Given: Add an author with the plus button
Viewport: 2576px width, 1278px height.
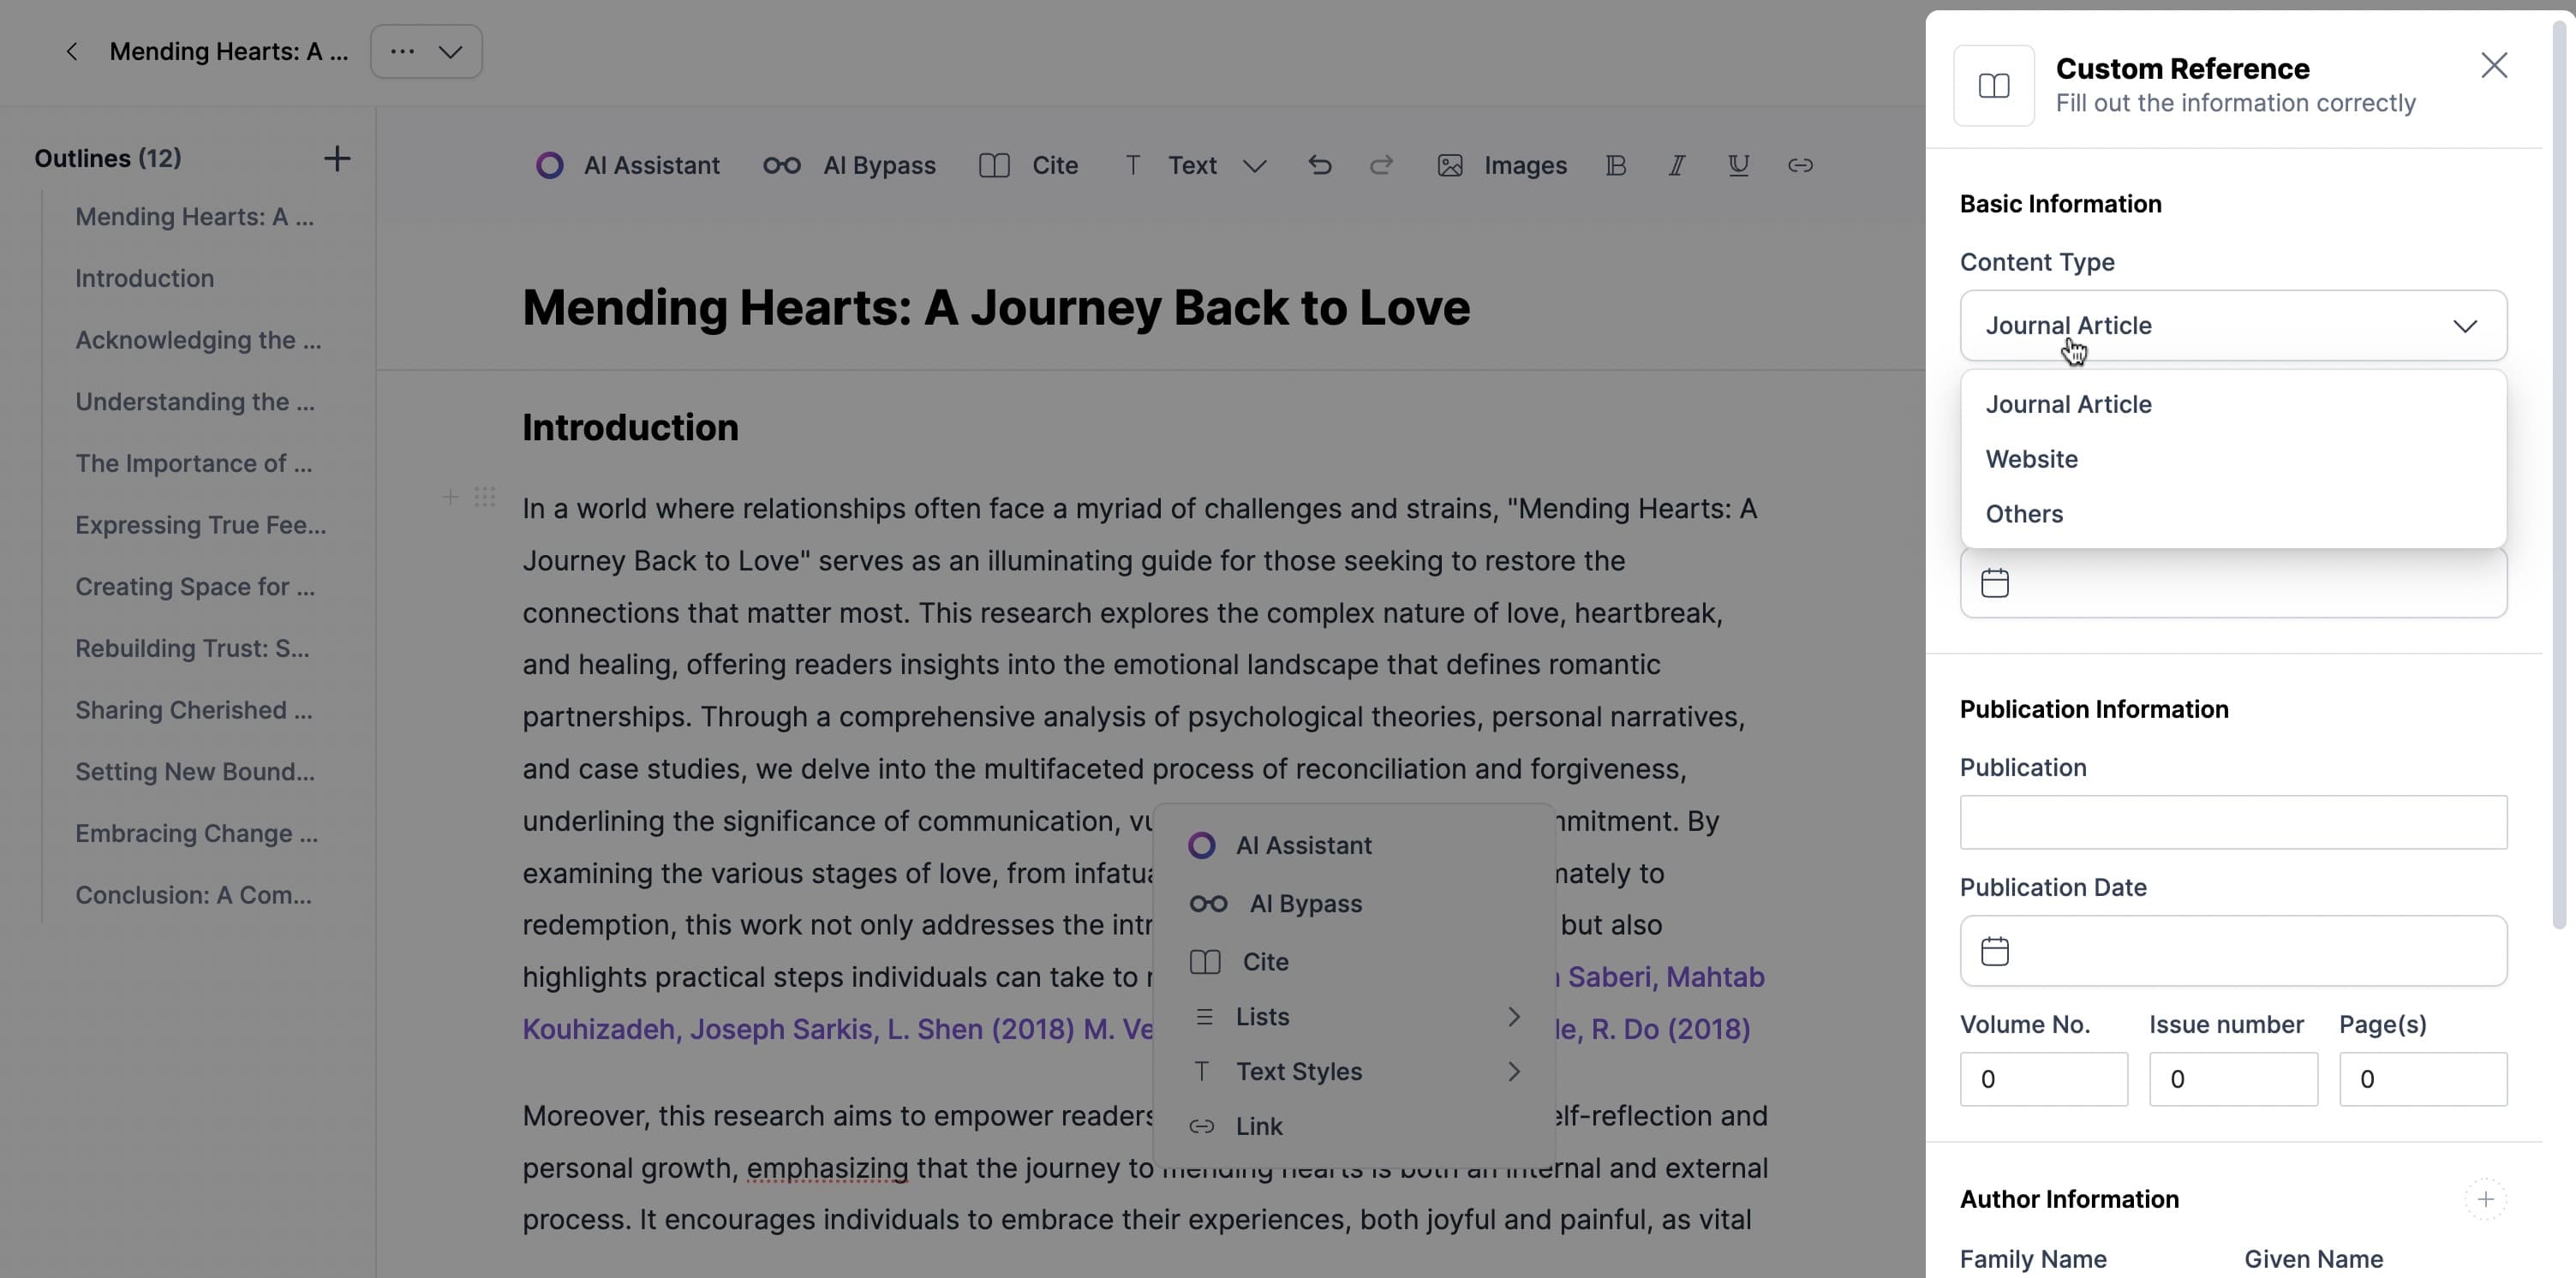Looking at the screenshot, I should click(2485, 1199).
